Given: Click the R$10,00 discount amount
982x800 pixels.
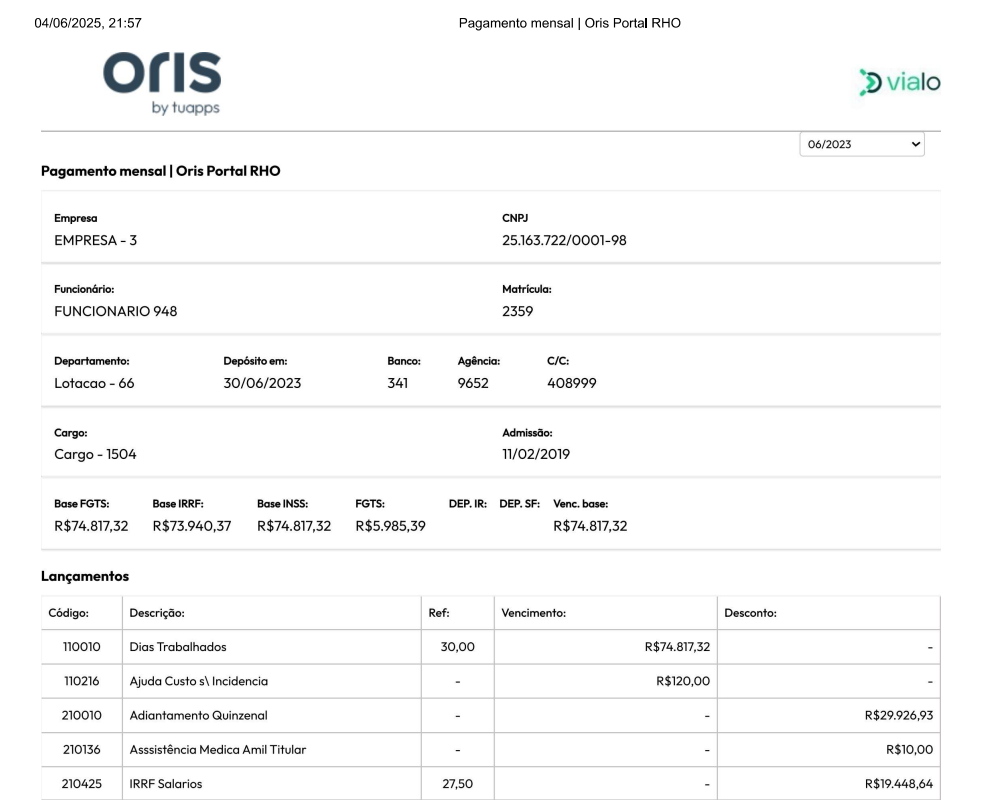Looking at the screenshot, I should tap(909, 750).
